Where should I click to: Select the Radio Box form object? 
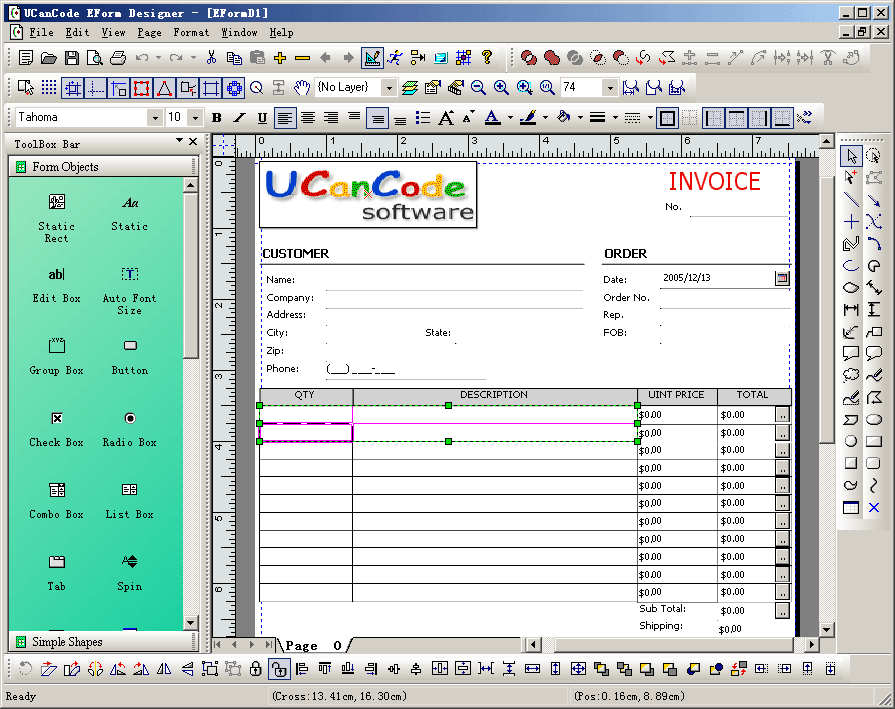(130, 429)
